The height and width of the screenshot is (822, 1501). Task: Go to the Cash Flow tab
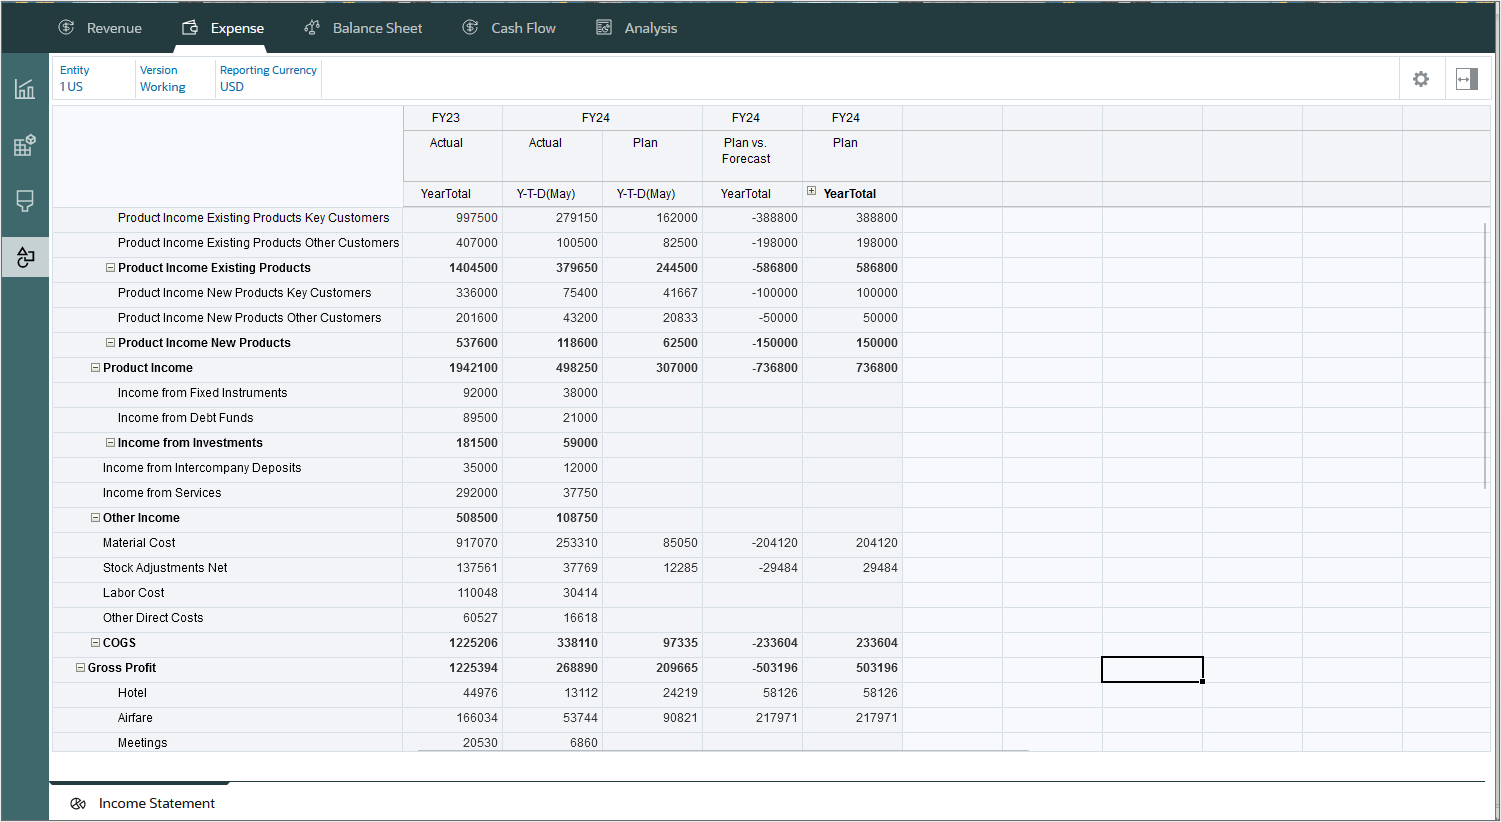click(x=509, y=28)
